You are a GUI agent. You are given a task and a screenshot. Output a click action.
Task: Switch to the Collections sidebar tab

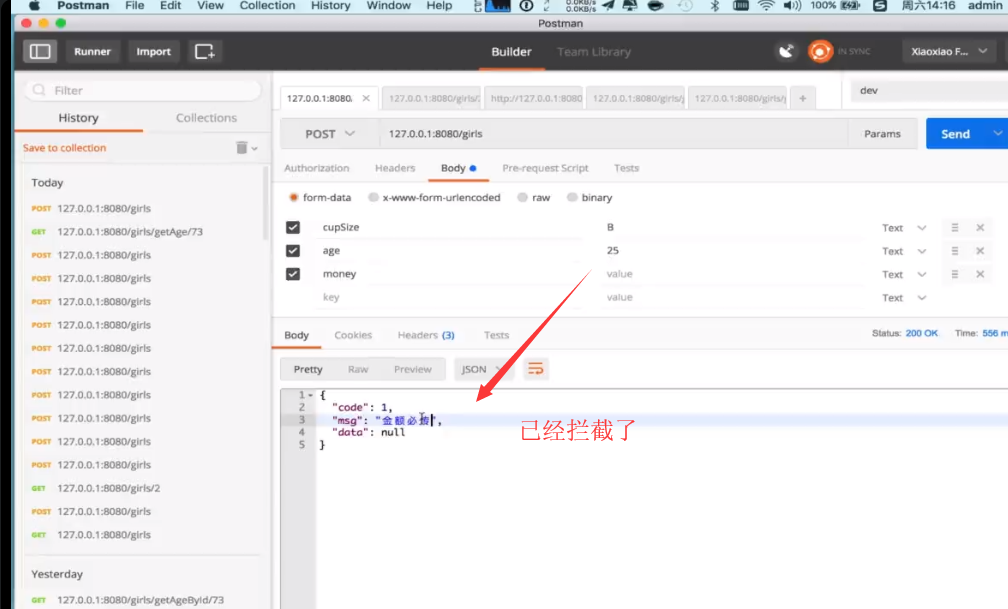point(206,118)
